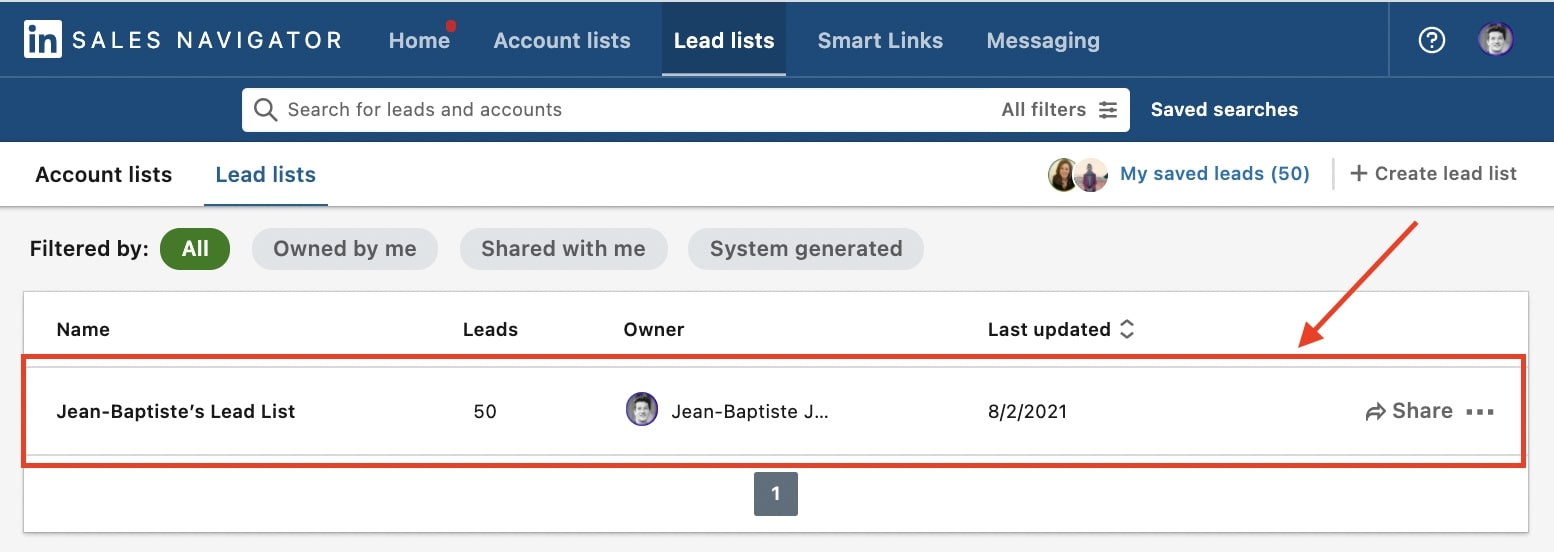The height and width of the screenshot is (552, 1554).
Task: Click the search magnifier icon
Action: (265, 110)
